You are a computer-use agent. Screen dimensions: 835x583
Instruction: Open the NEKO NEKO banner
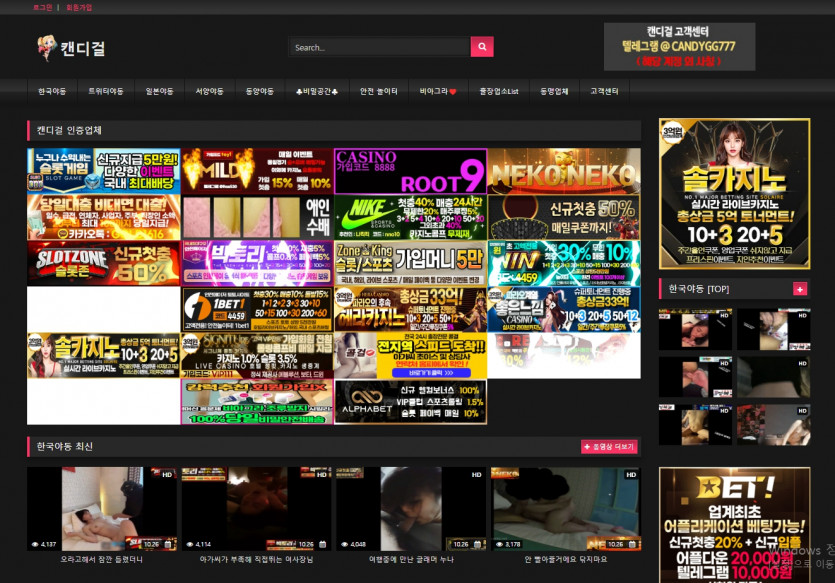point(564,171)
